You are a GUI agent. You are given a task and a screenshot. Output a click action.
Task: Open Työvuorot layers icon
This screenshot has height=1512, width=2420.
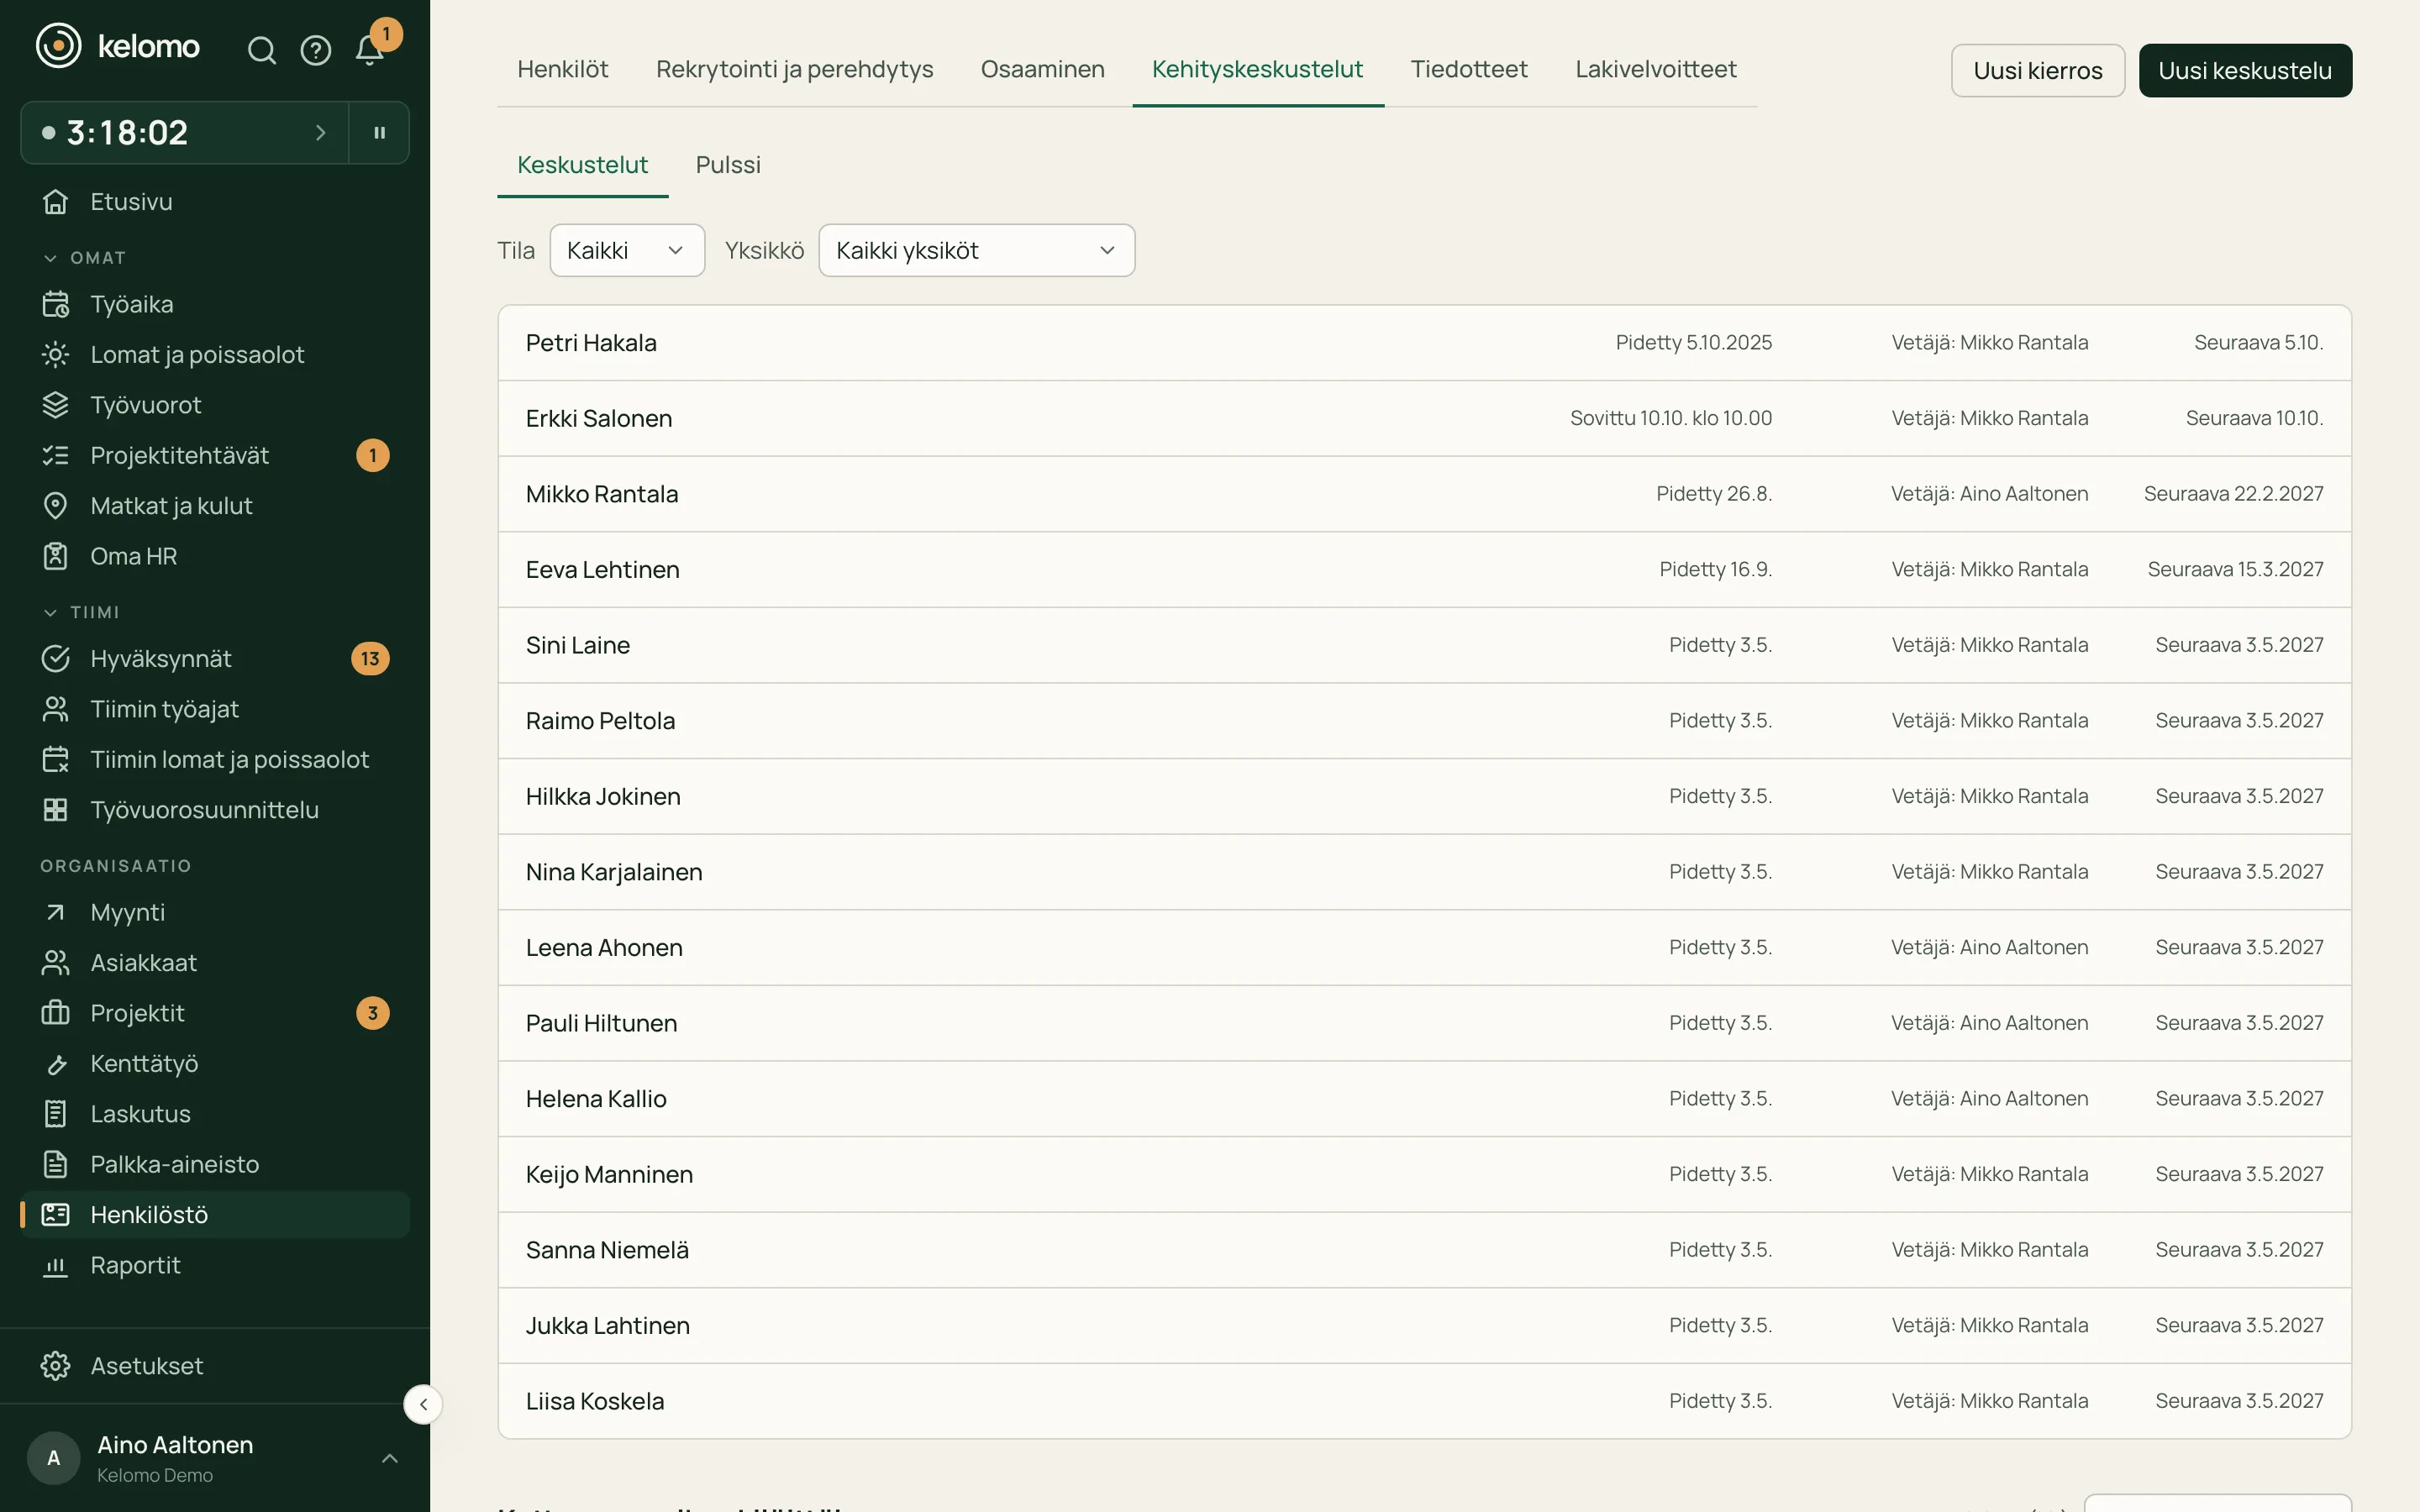click(x=56, y=405)
